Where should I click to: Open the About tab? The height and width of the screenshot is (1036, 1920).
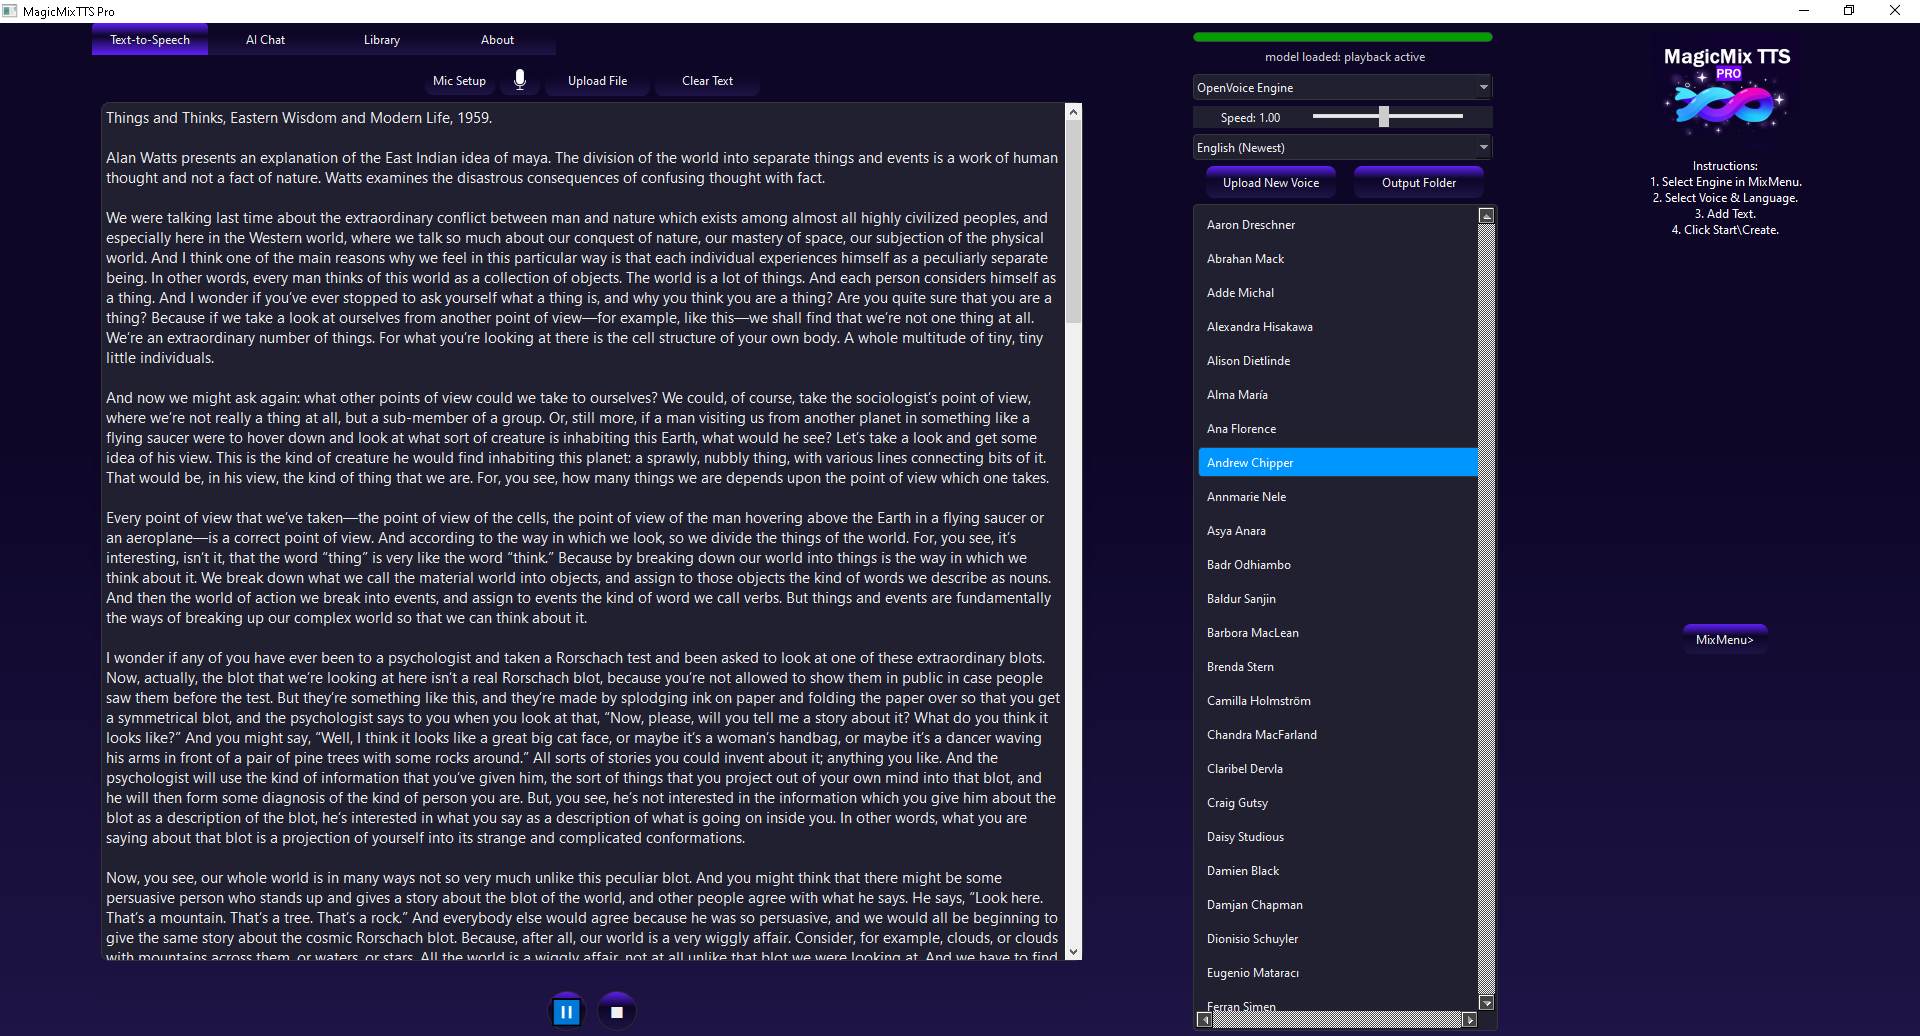coord(497,40)
